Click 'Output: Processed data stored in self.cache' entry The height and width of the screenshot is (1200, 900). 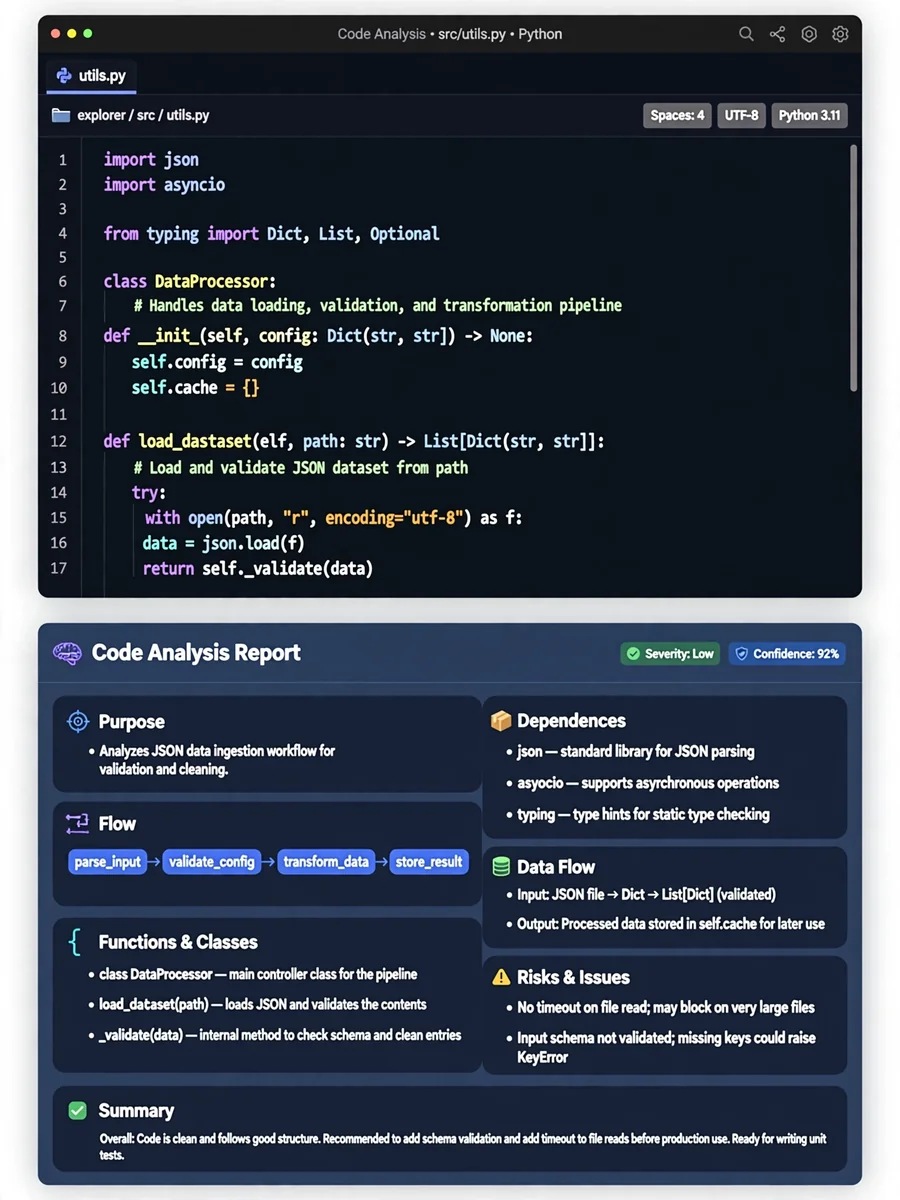click(x=670, y=924)
